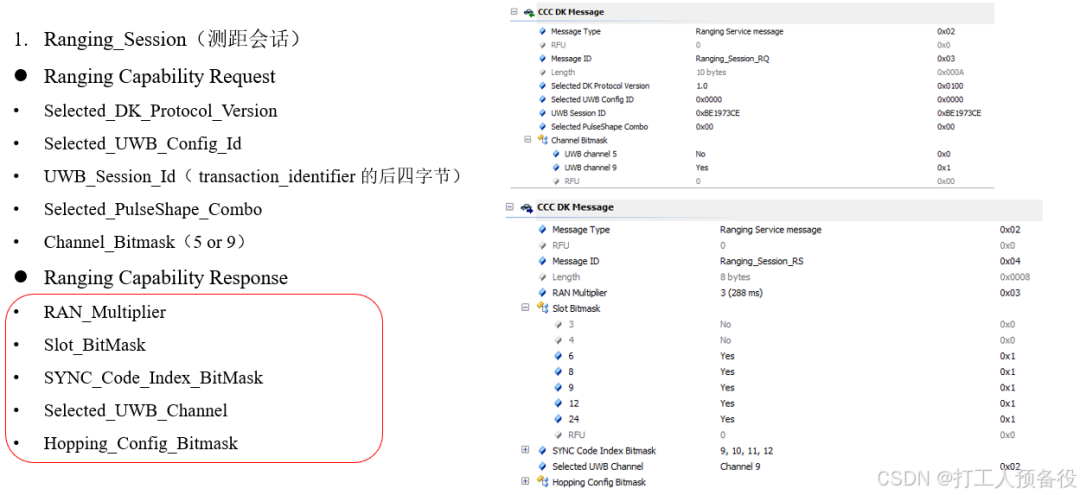Image resolution: width=1080 pixels, height=495 pixels.
Task: Click the diamond icon beside Selected UWB Channel
Action: [543, 466]
